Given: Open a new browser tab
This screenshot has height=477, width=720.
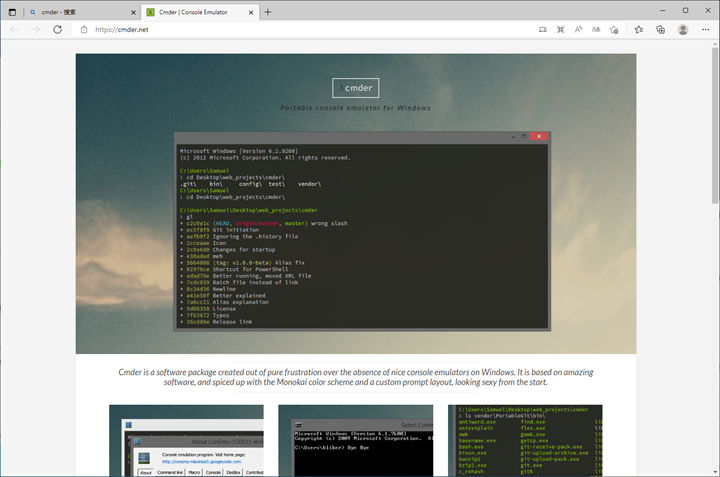Looking at the screenshot, I should click(x=268, y=12).
